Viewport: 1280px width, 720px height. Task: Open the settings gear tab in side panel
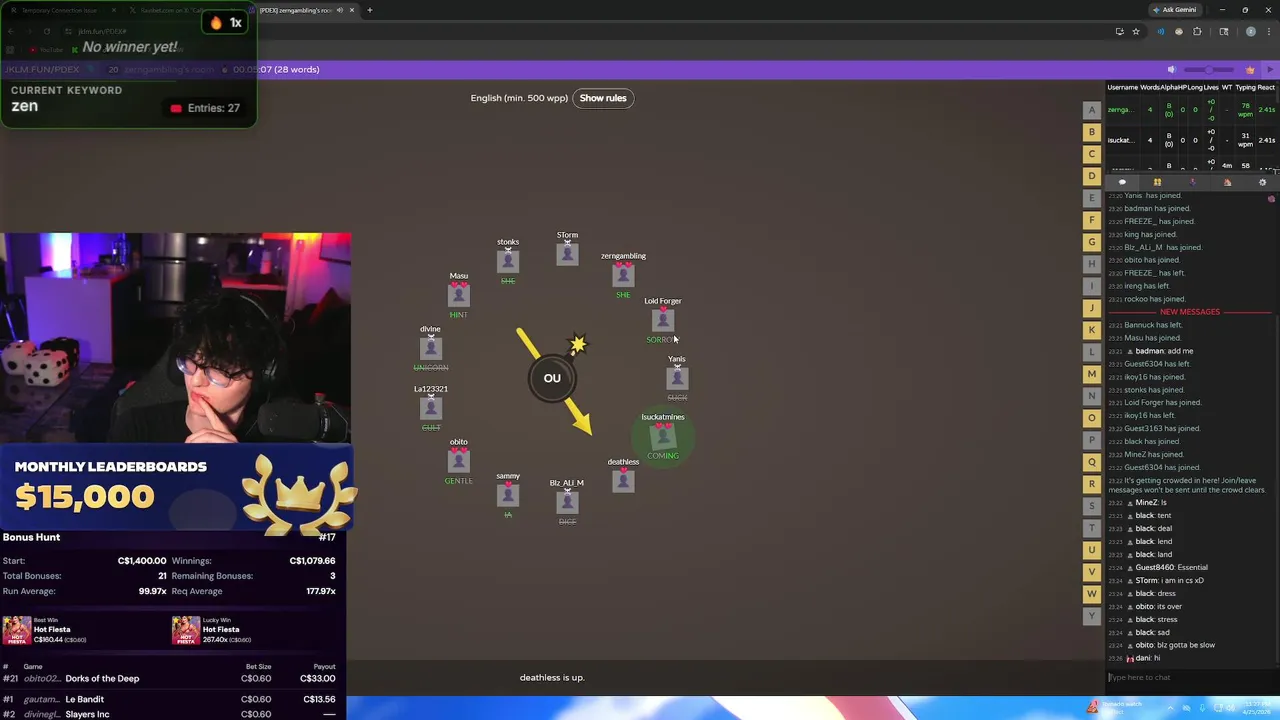pyautogui.click(x=1262, y=182)
